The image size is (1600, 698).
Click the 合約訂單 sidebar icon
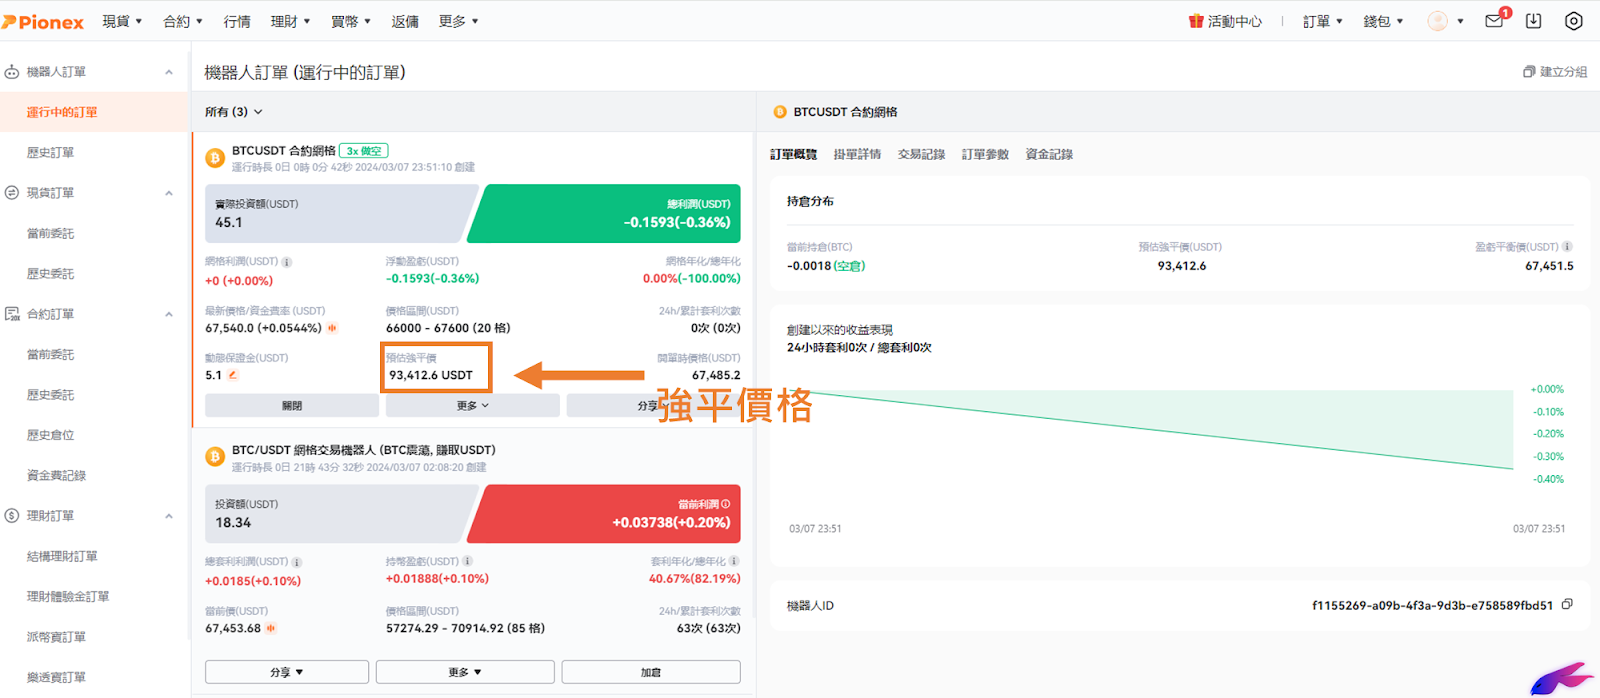click(x=12, y=314)
